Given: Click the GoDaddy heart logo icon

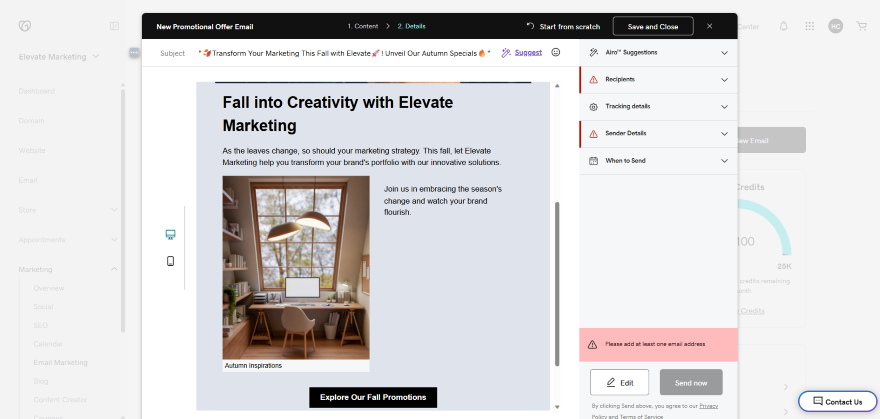Looking at the screenshot, I should coord(25,26).
